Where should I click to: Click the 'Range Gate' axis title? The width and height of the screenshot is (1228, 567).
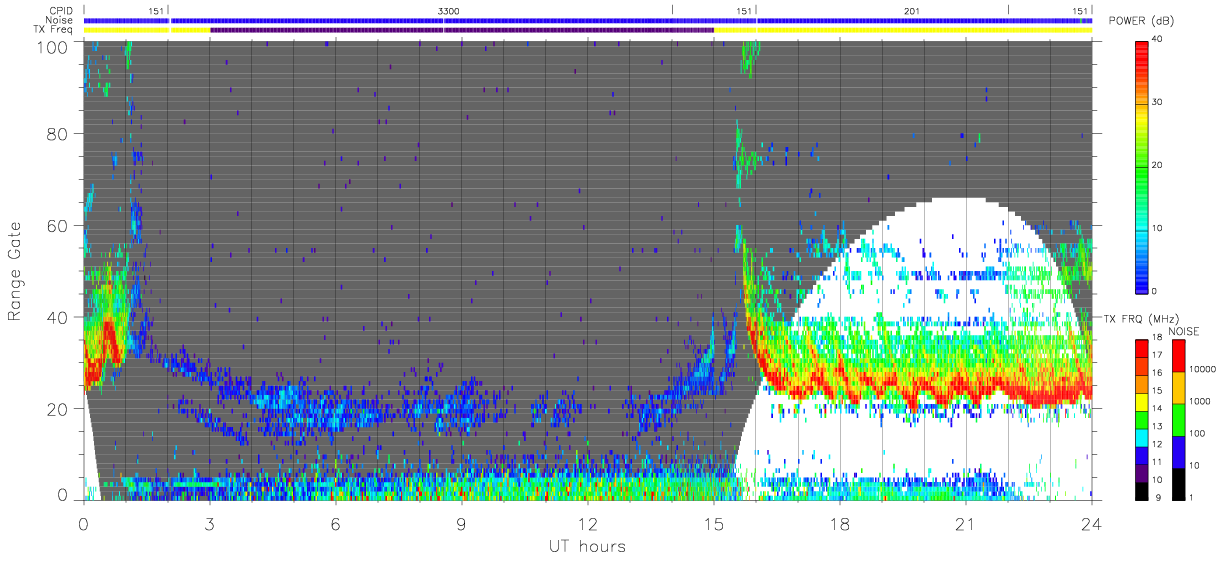pyautogui.click(x=15, y=269)
